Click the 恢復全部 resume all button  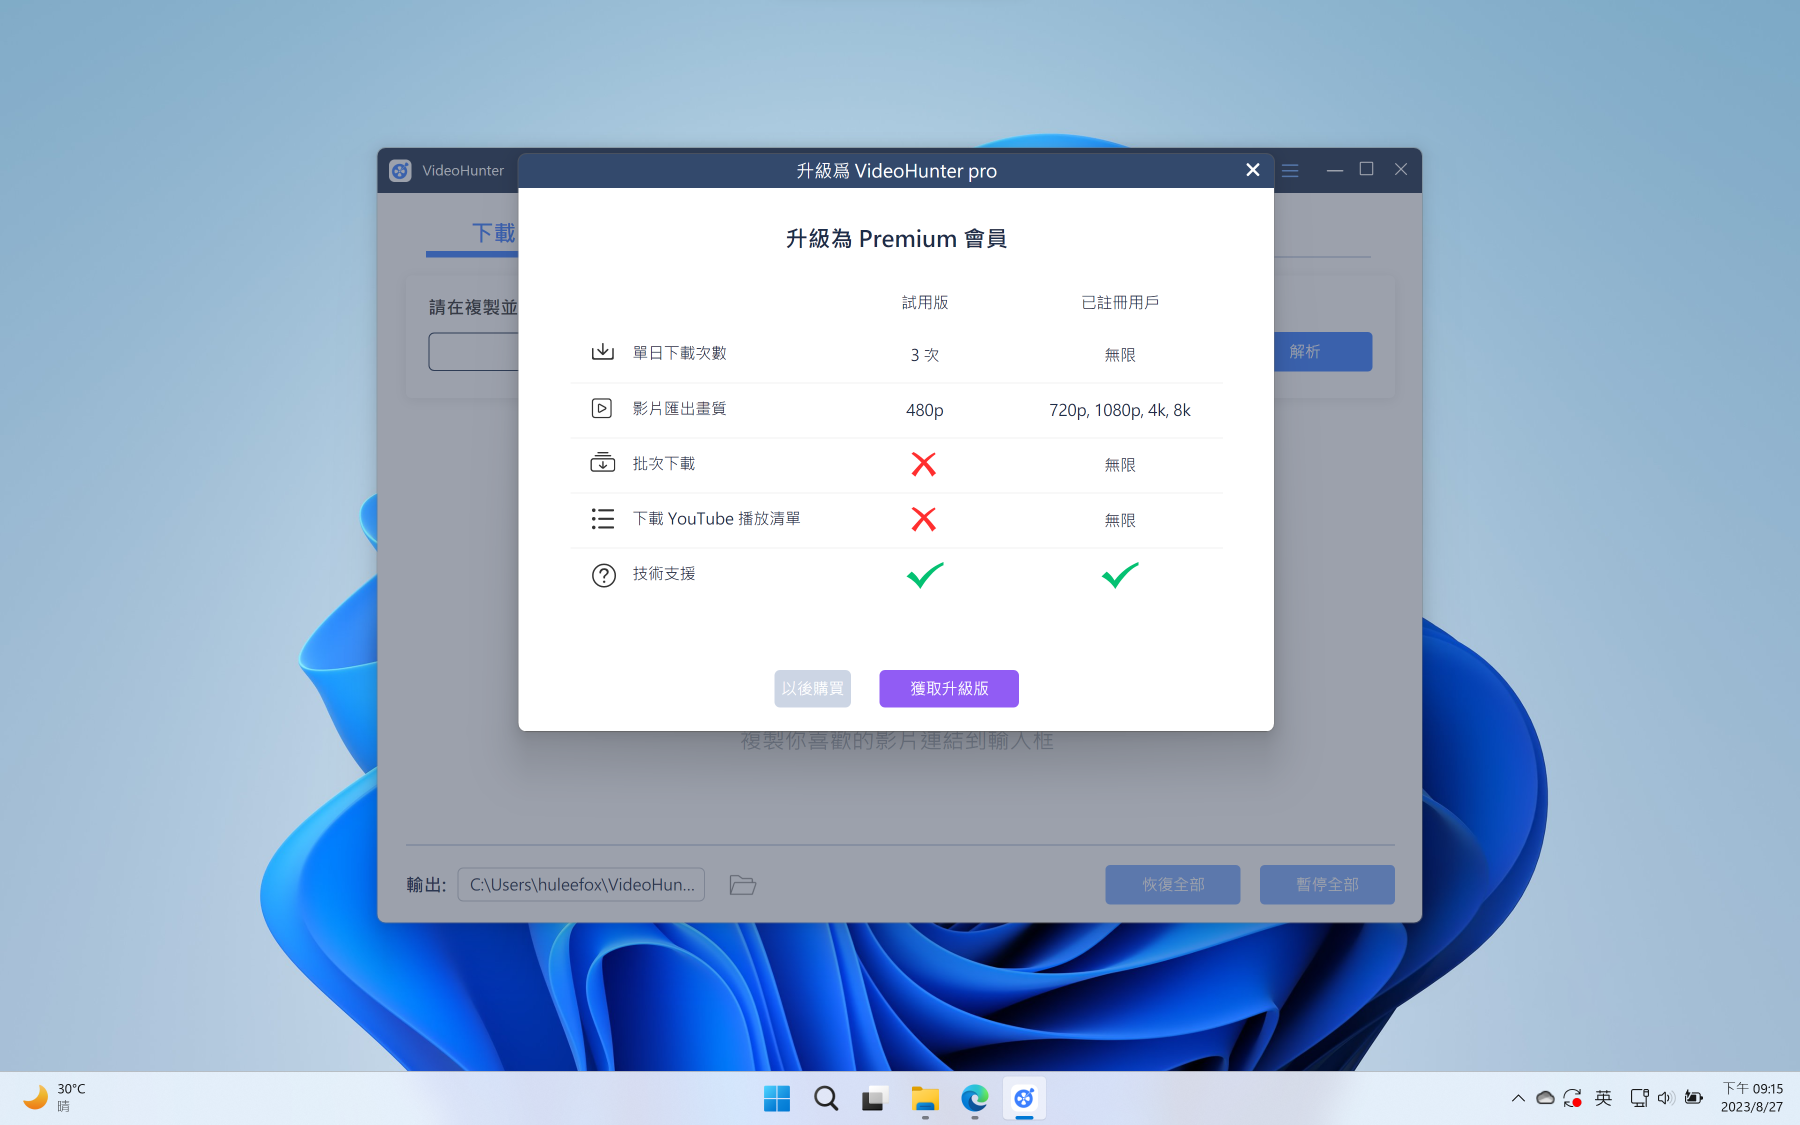pos(1172,885)
